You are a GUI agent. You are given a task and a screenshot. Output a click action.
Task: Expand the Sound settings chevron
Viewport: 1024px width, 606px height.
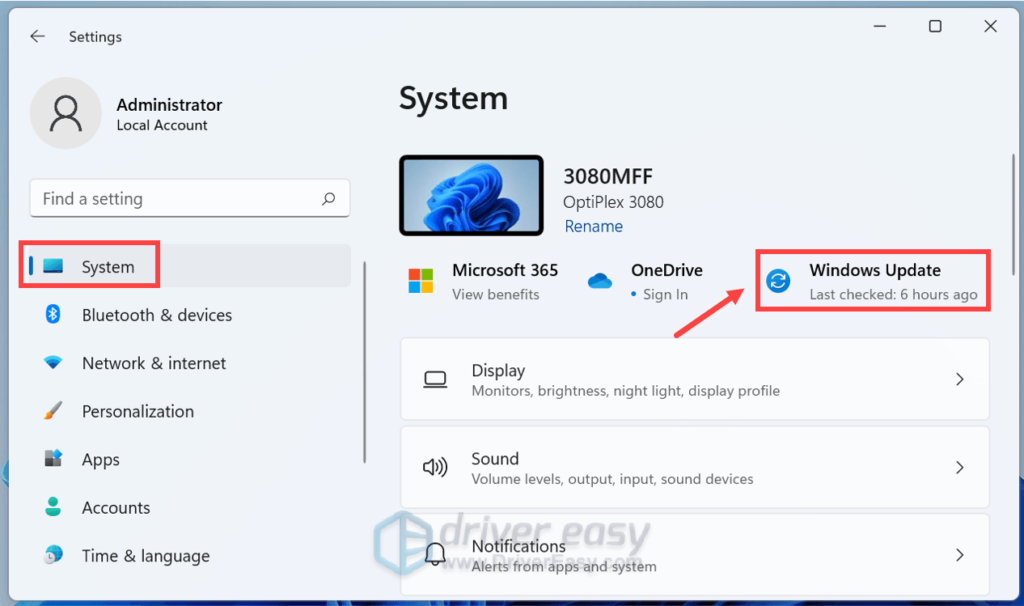coord(959,468)
